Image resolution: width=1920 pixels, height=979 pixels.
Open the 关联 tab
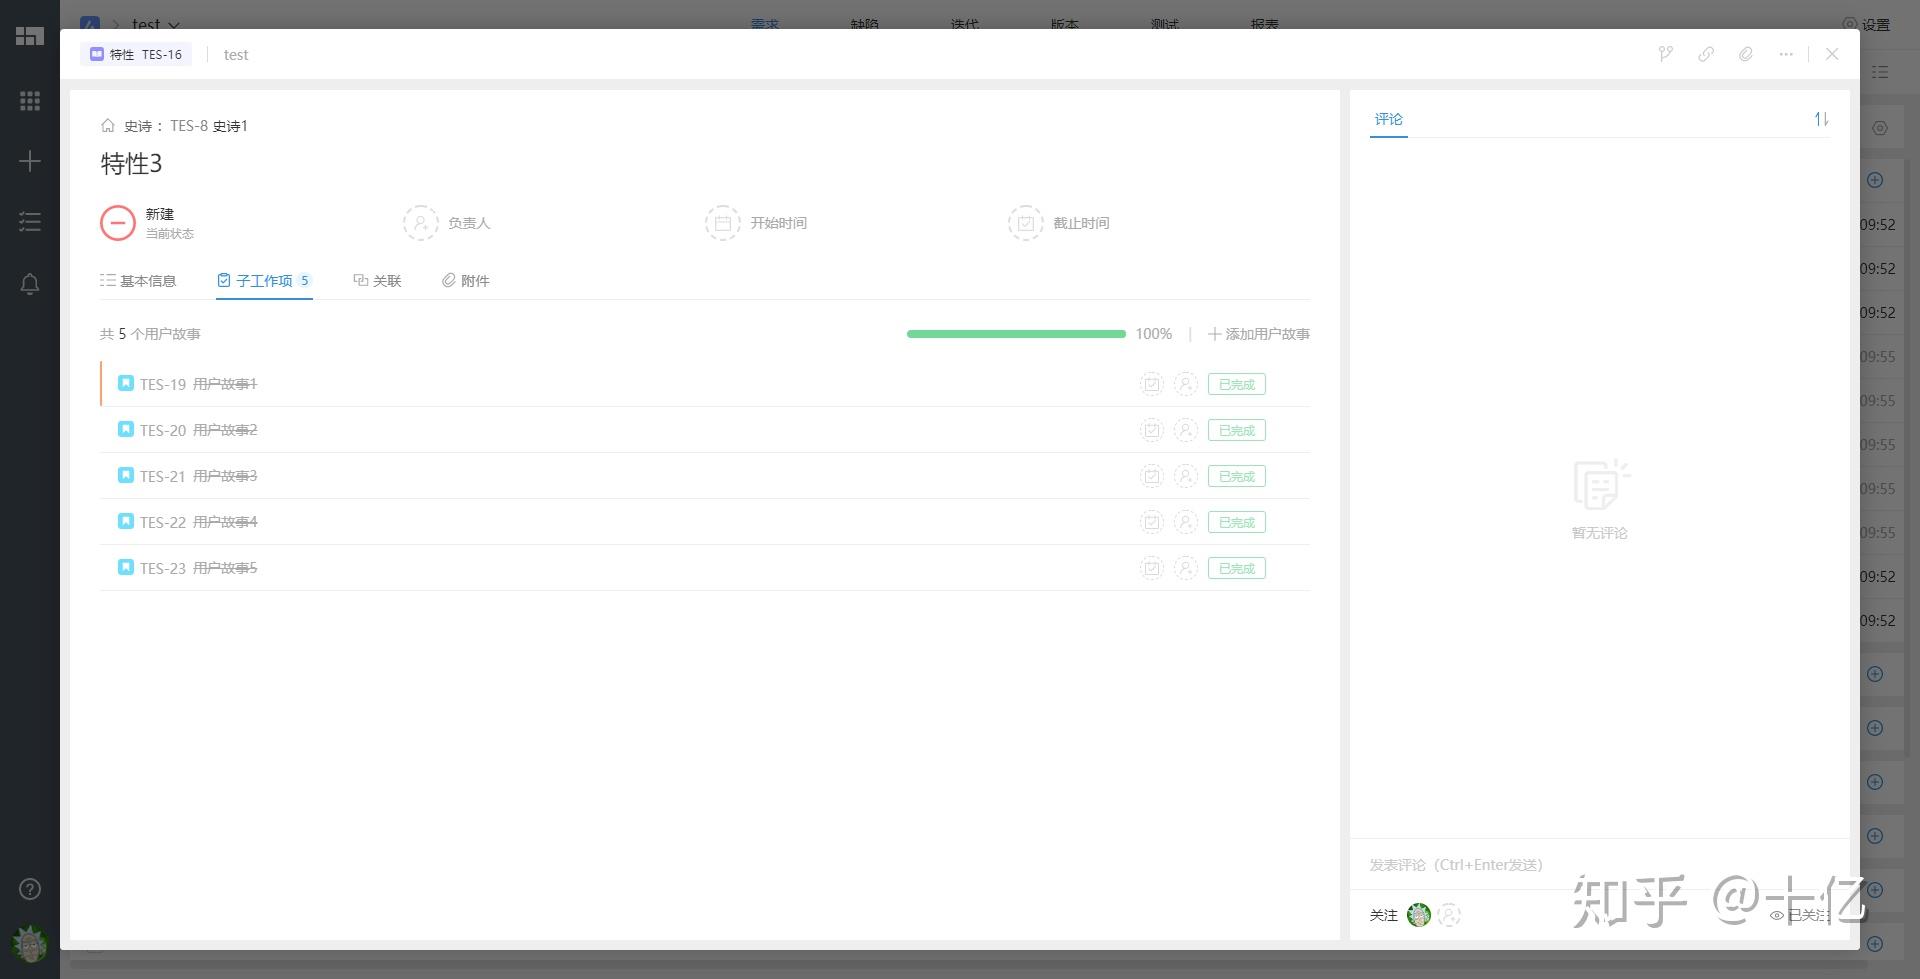tap(377, 280)
